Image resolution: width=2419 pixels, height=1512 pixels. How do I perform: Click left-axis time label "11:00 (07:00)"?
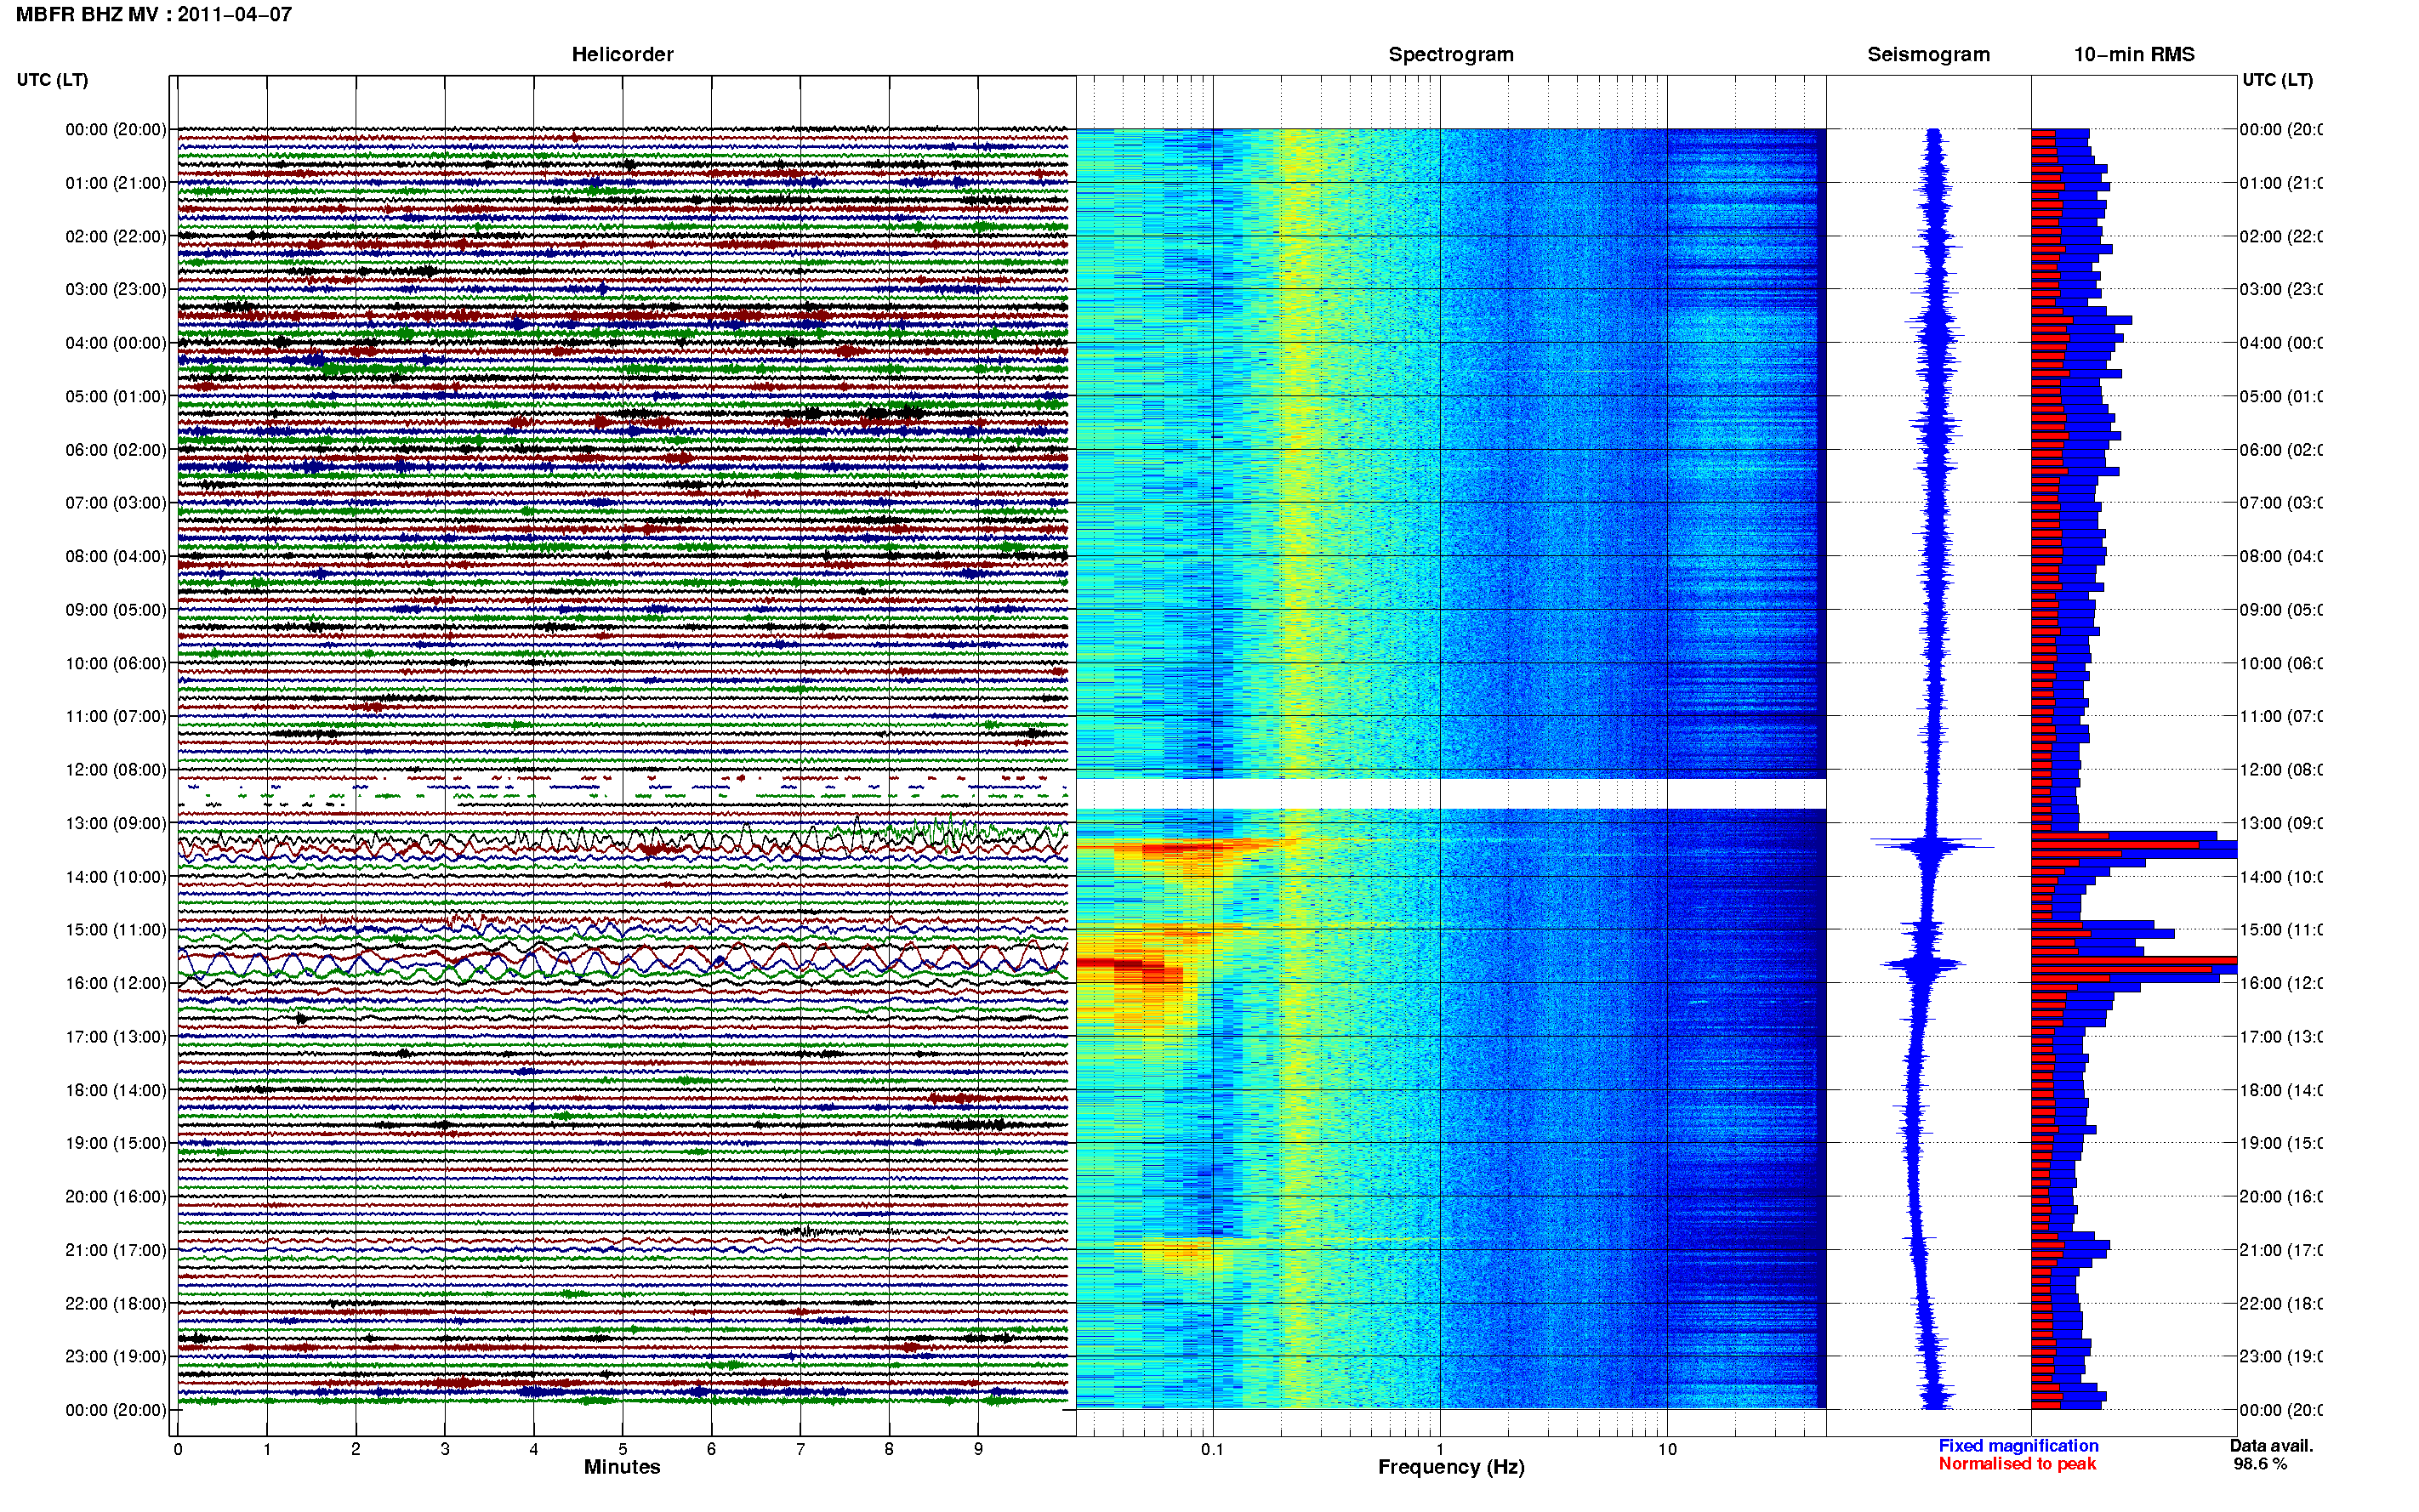116,717
